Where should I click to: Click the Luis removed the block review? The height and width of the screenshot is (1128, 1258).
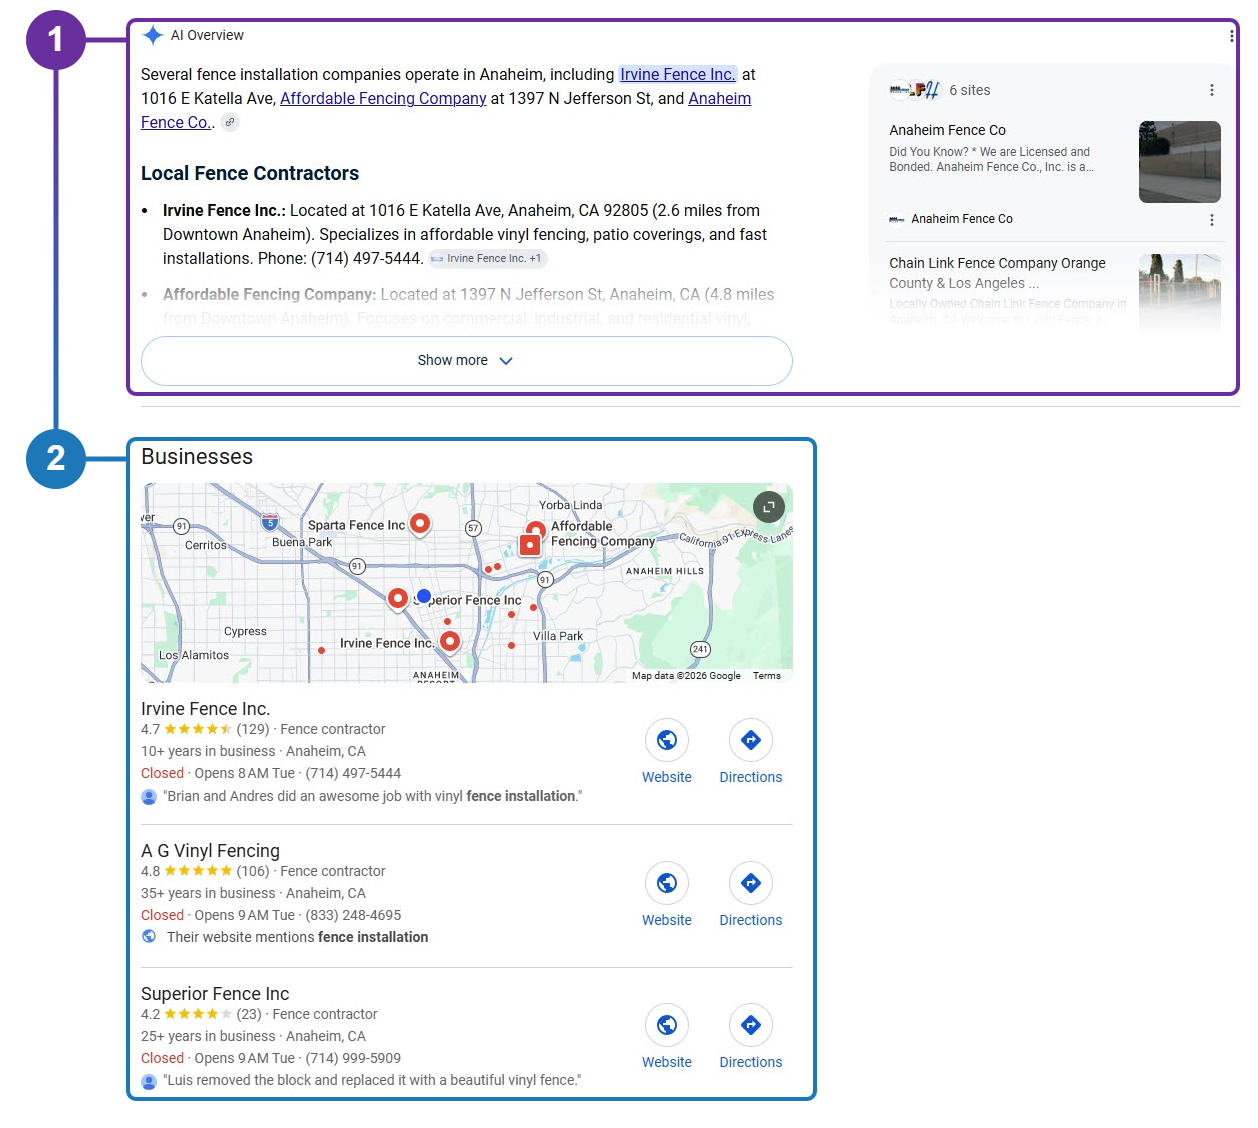(372, 1080)
